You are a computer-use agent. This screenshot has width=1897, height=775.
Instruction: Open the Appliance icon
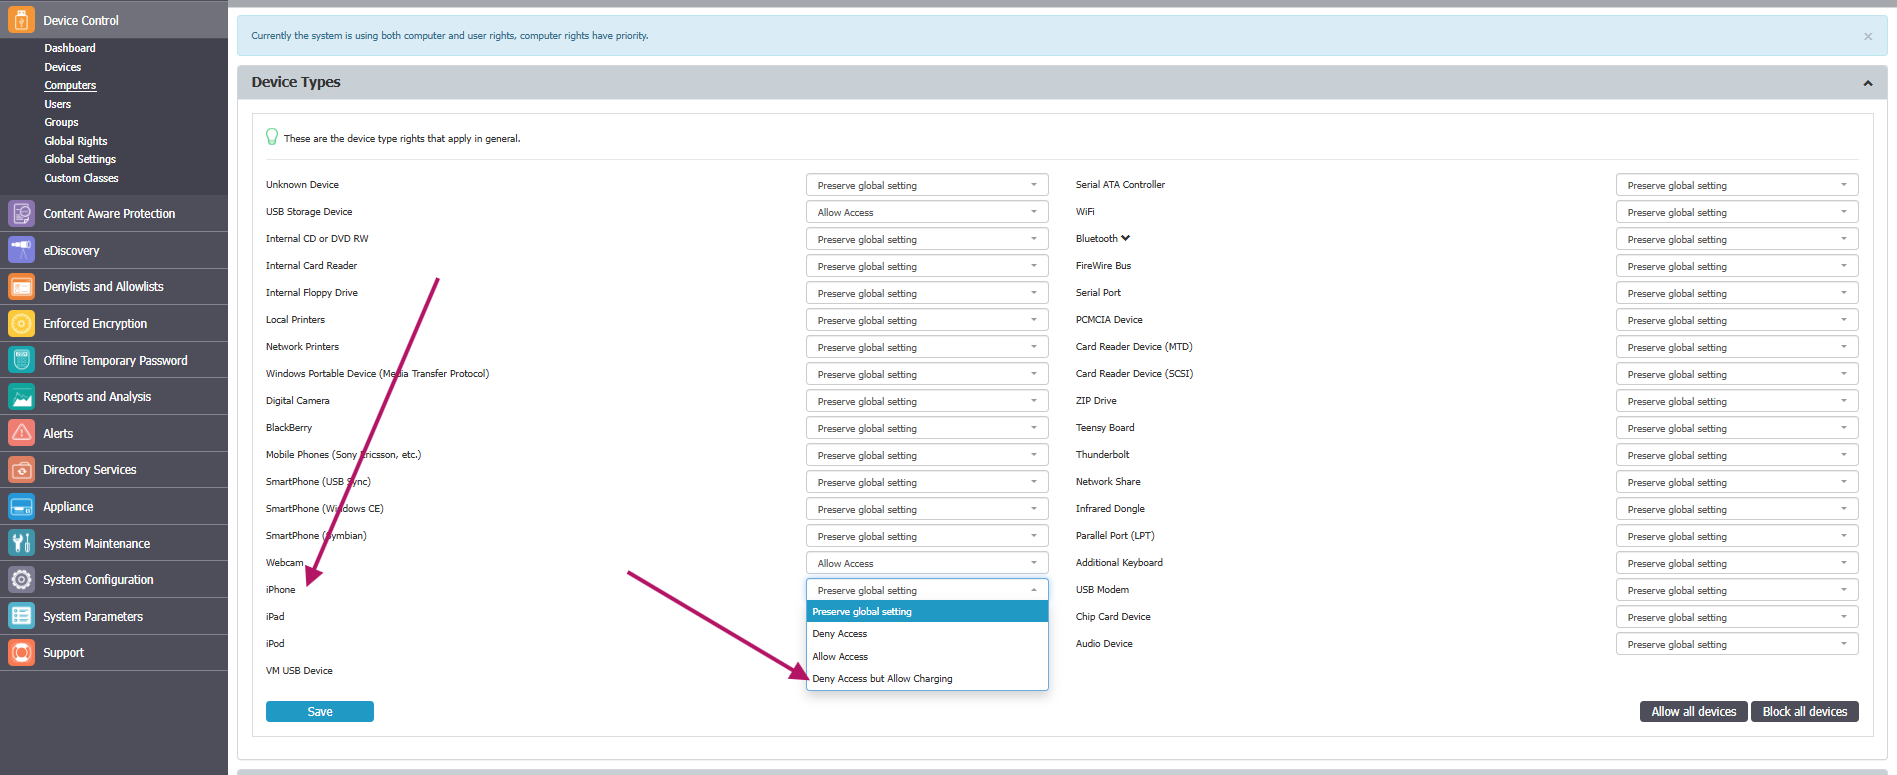(21, 506)
